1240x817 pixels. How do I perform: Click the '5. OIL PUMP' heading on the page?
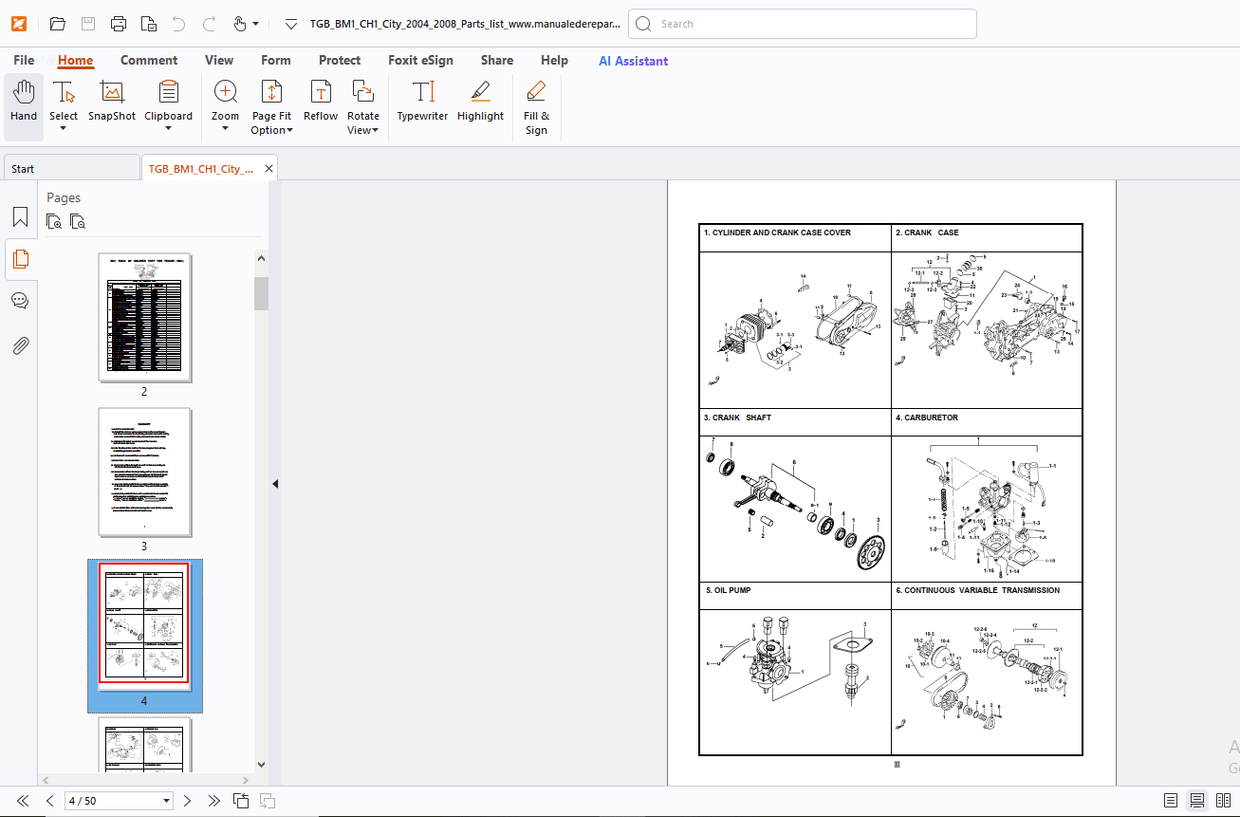727,590
